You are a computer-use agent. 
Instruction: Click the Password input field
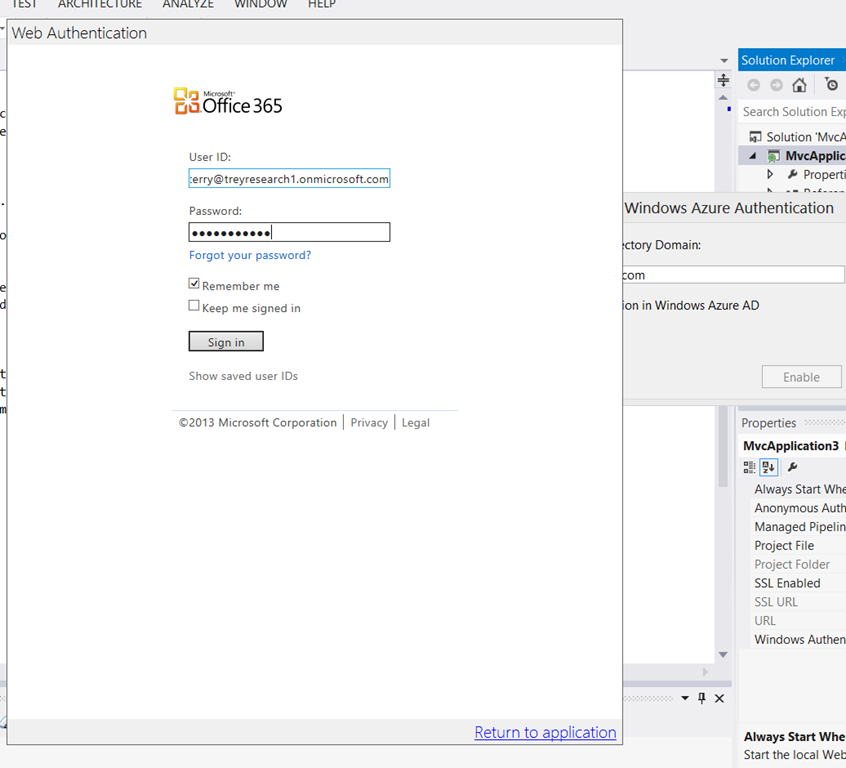(289, 232)
